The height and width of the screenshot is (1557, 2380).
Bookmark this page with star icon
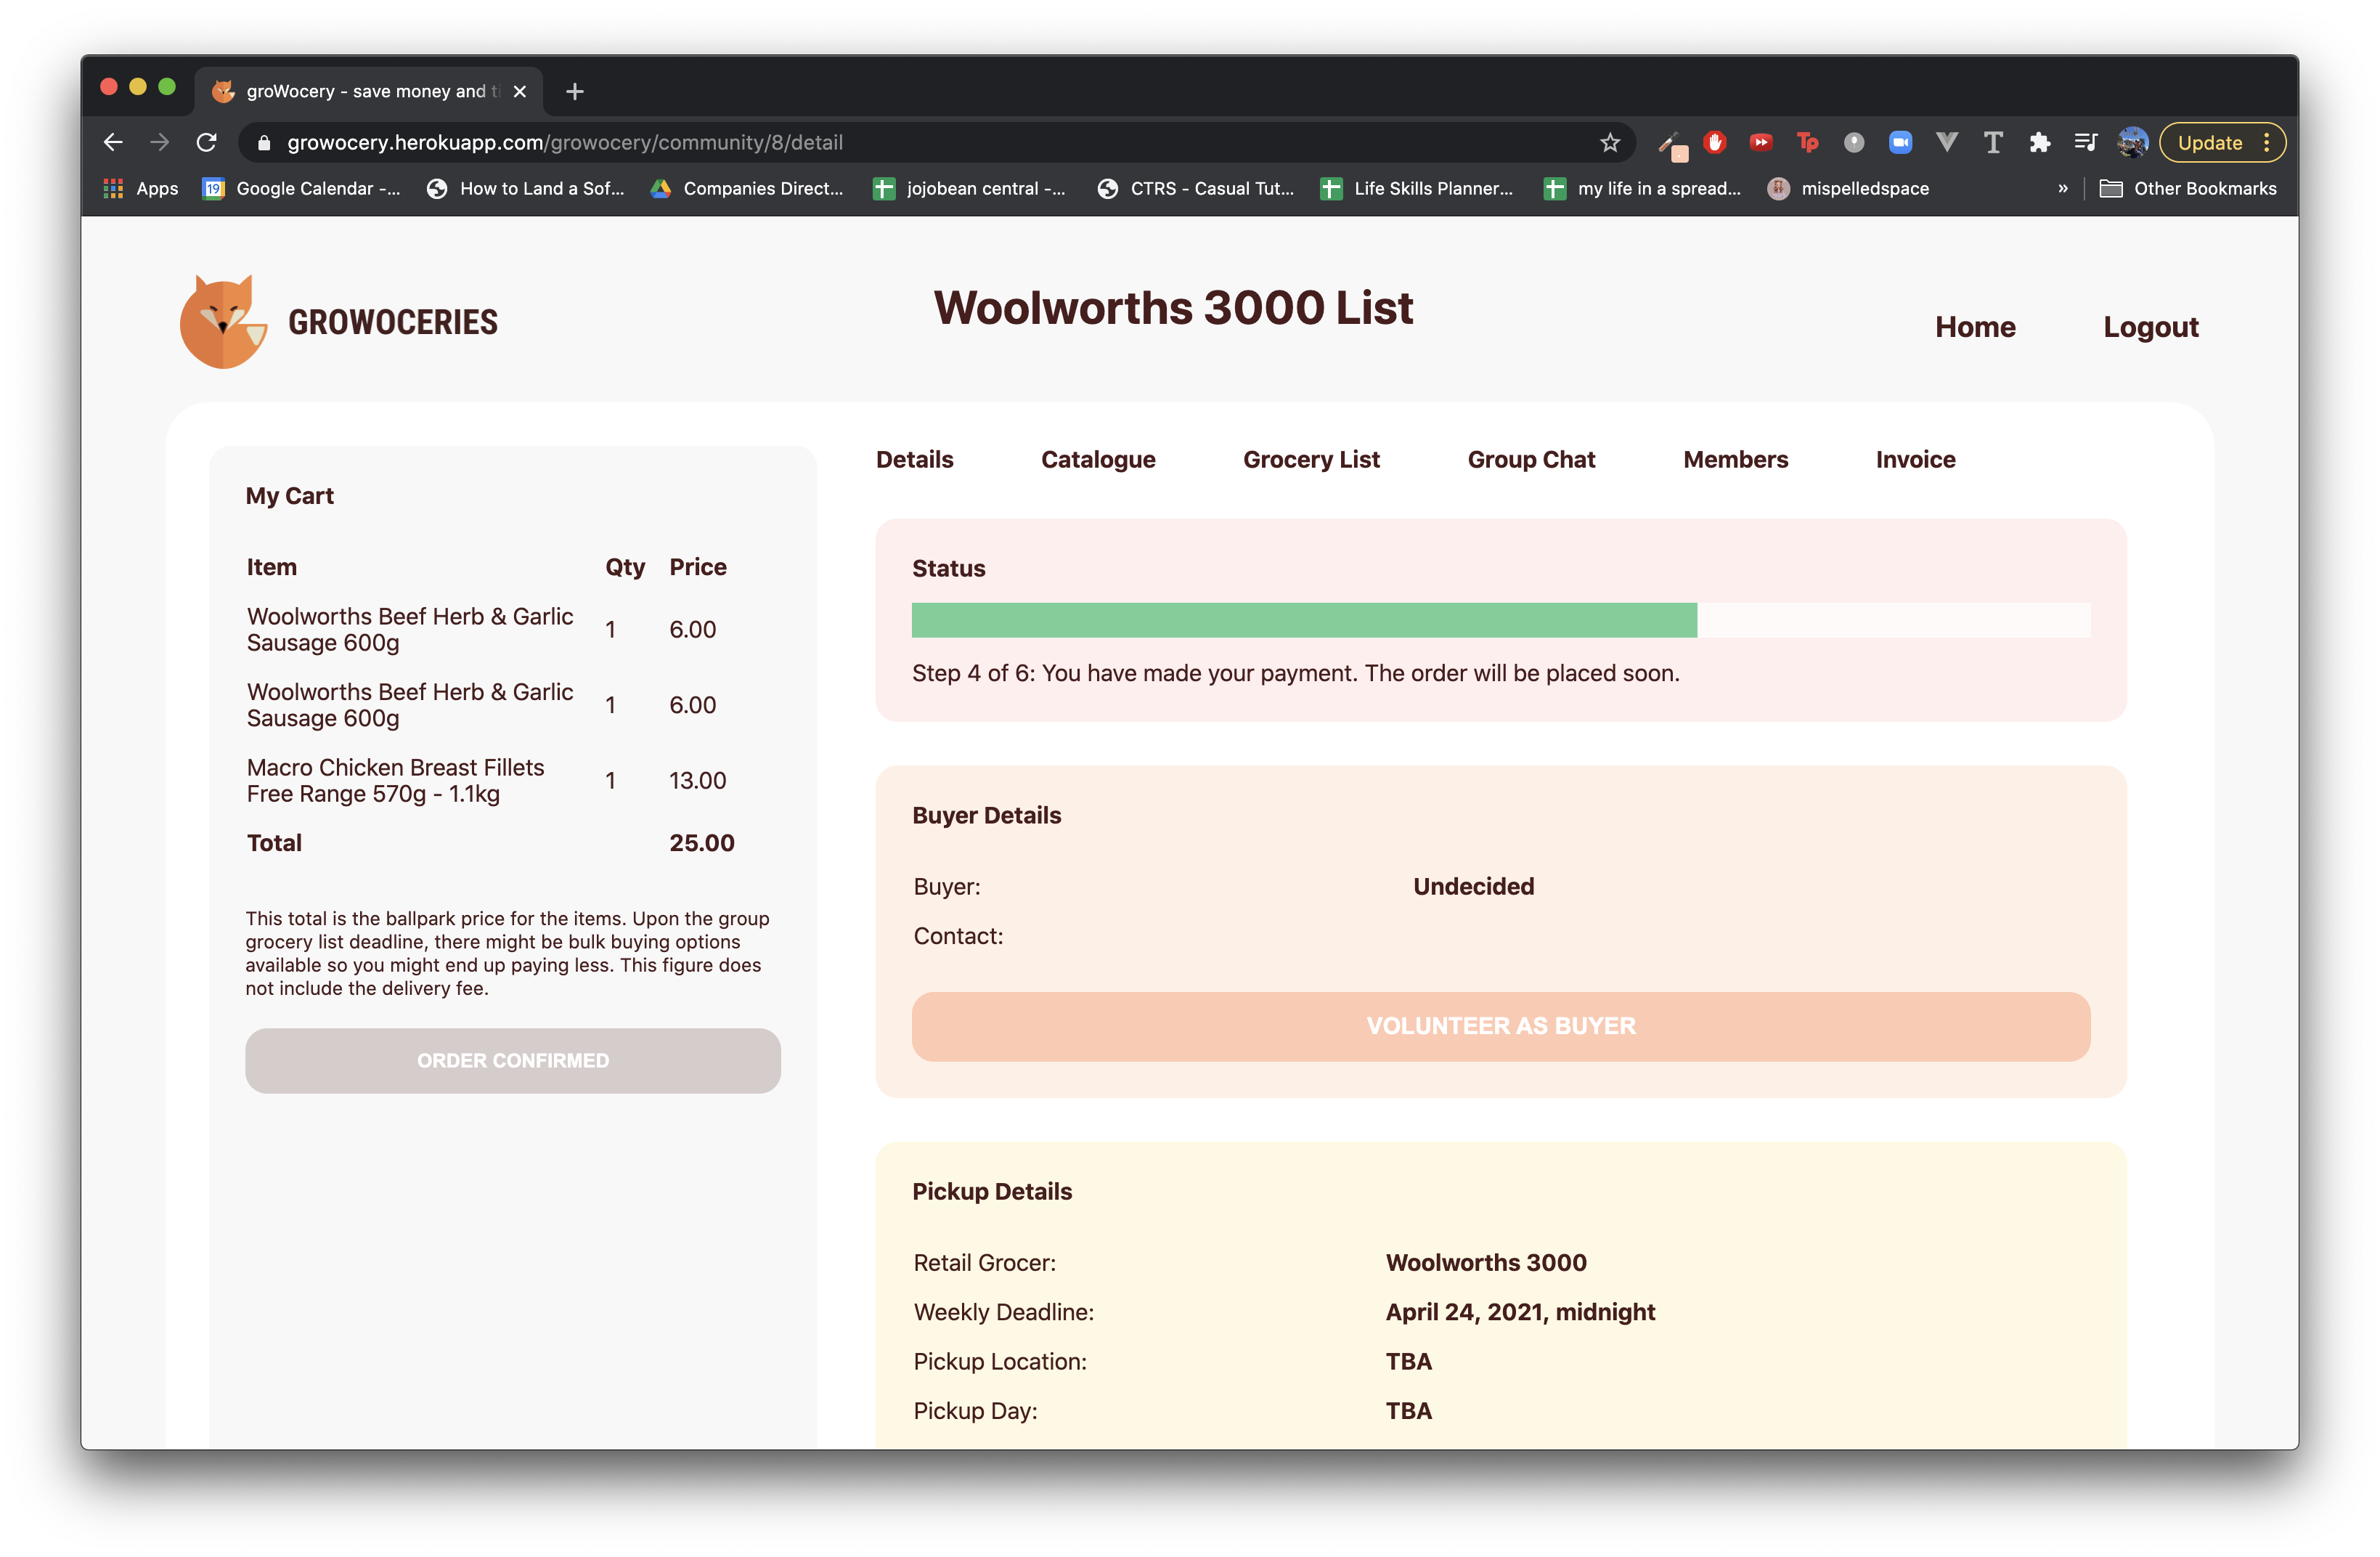click(1609, 143)
